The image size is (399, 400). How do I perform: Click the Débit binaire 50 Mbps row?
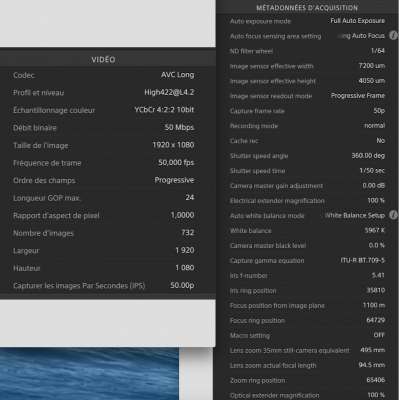[103, 128]
